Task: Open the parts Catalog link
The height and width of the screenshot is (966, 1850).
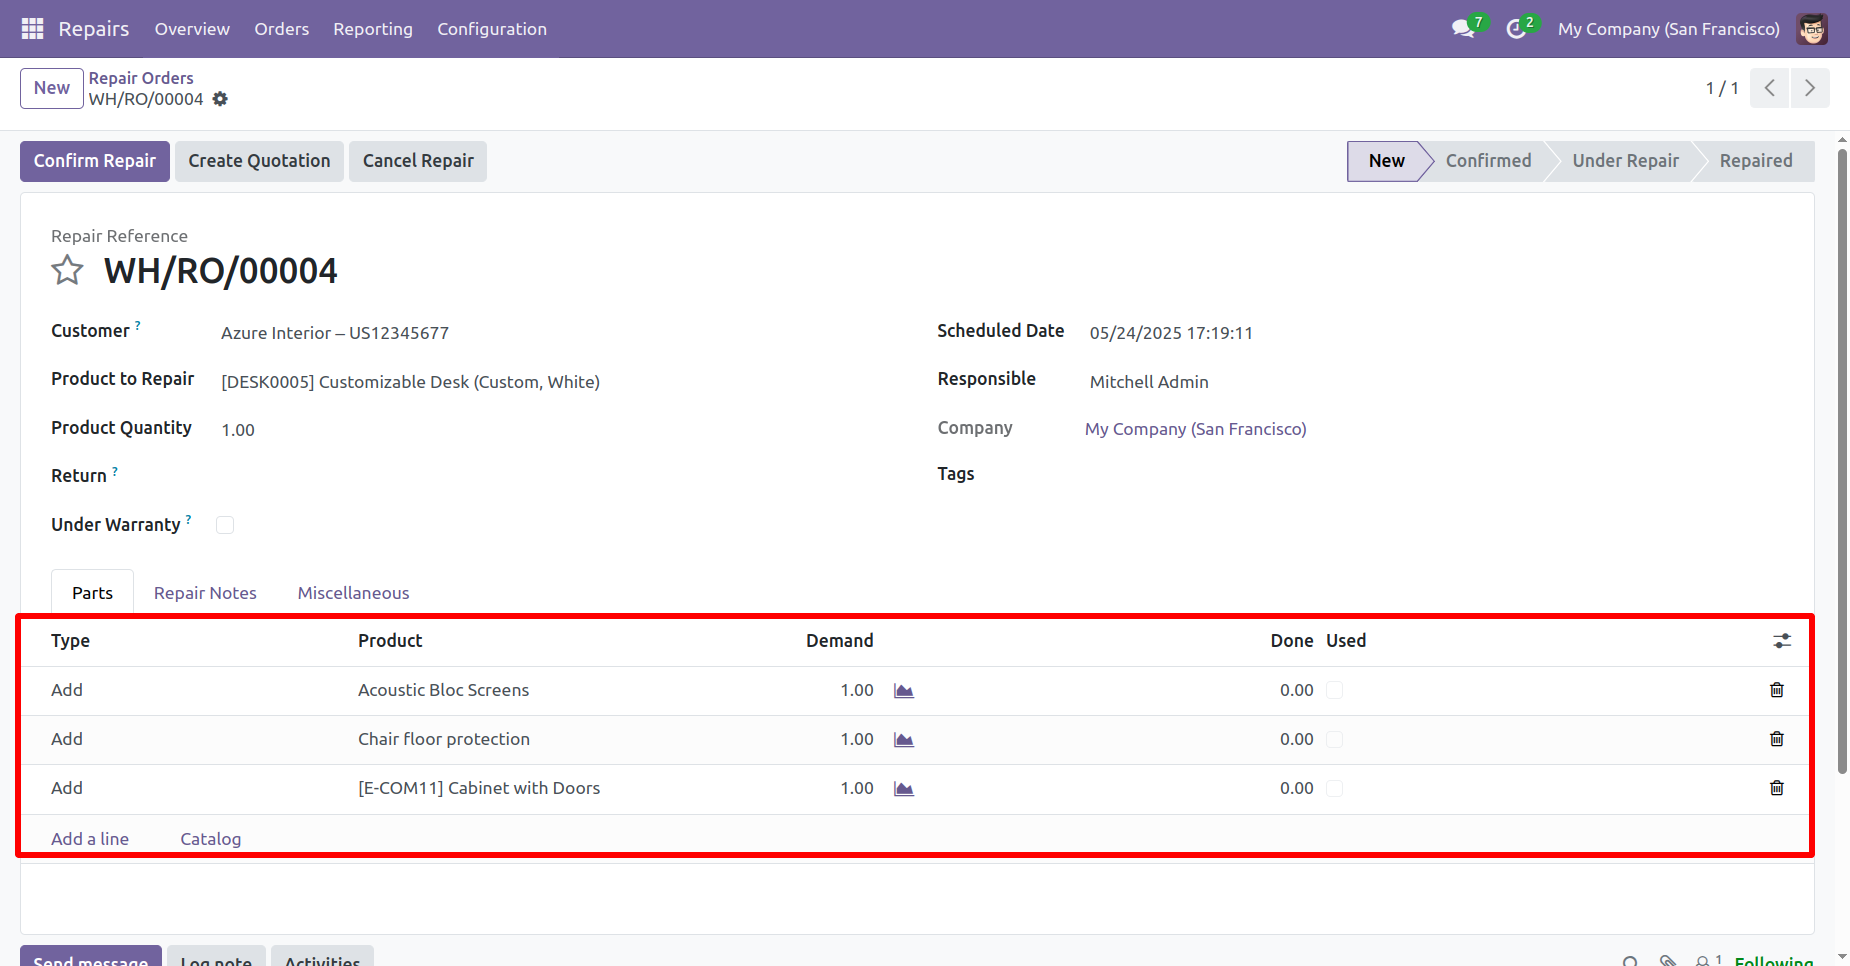Action: click(x=211, y=839)
